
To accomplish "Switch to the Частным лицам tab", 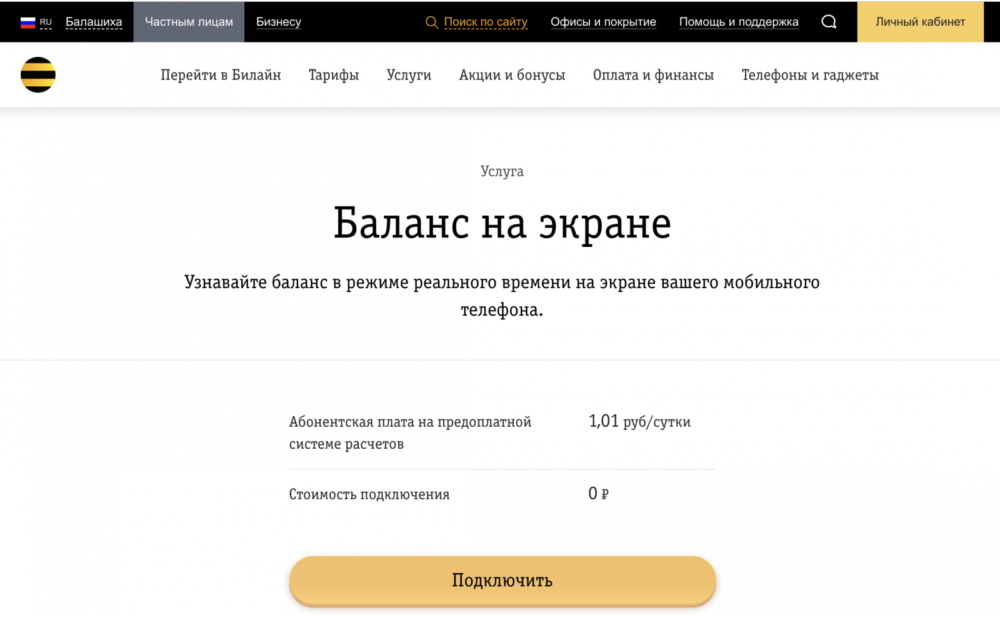I will (x=189, y=22).
